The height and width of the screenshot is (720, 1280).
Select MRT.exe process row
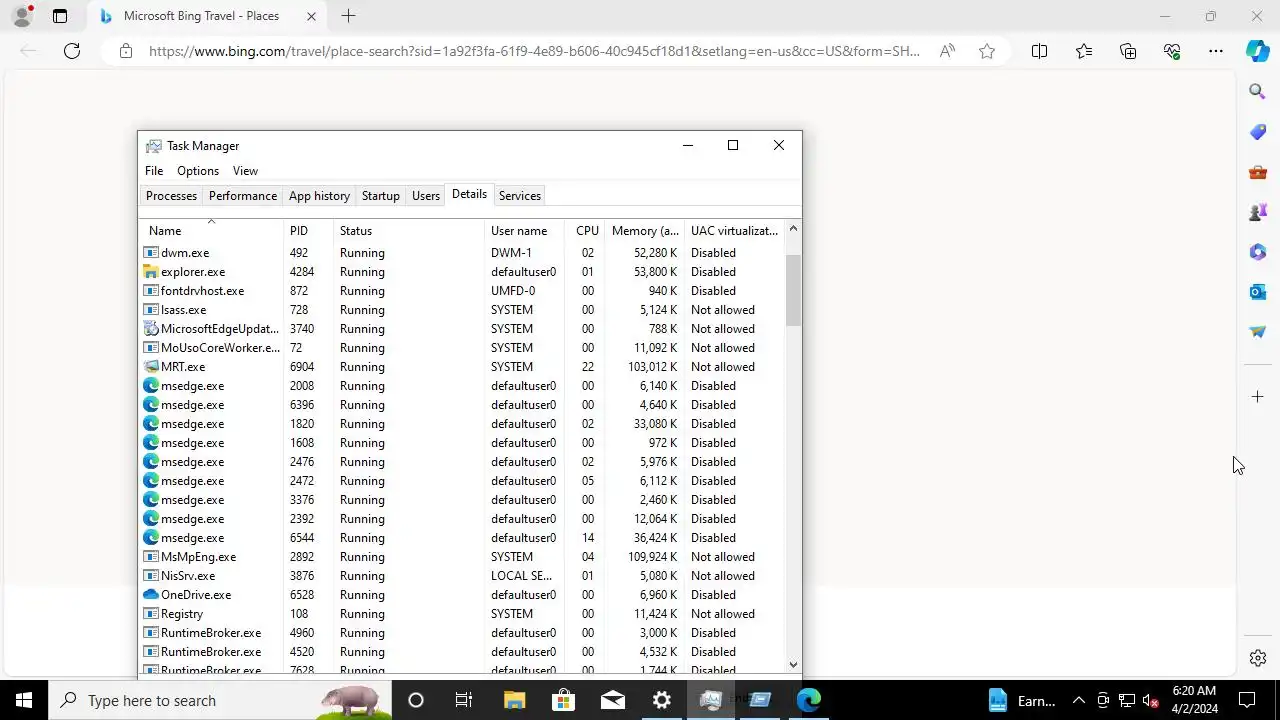click(x=462, y=367)
